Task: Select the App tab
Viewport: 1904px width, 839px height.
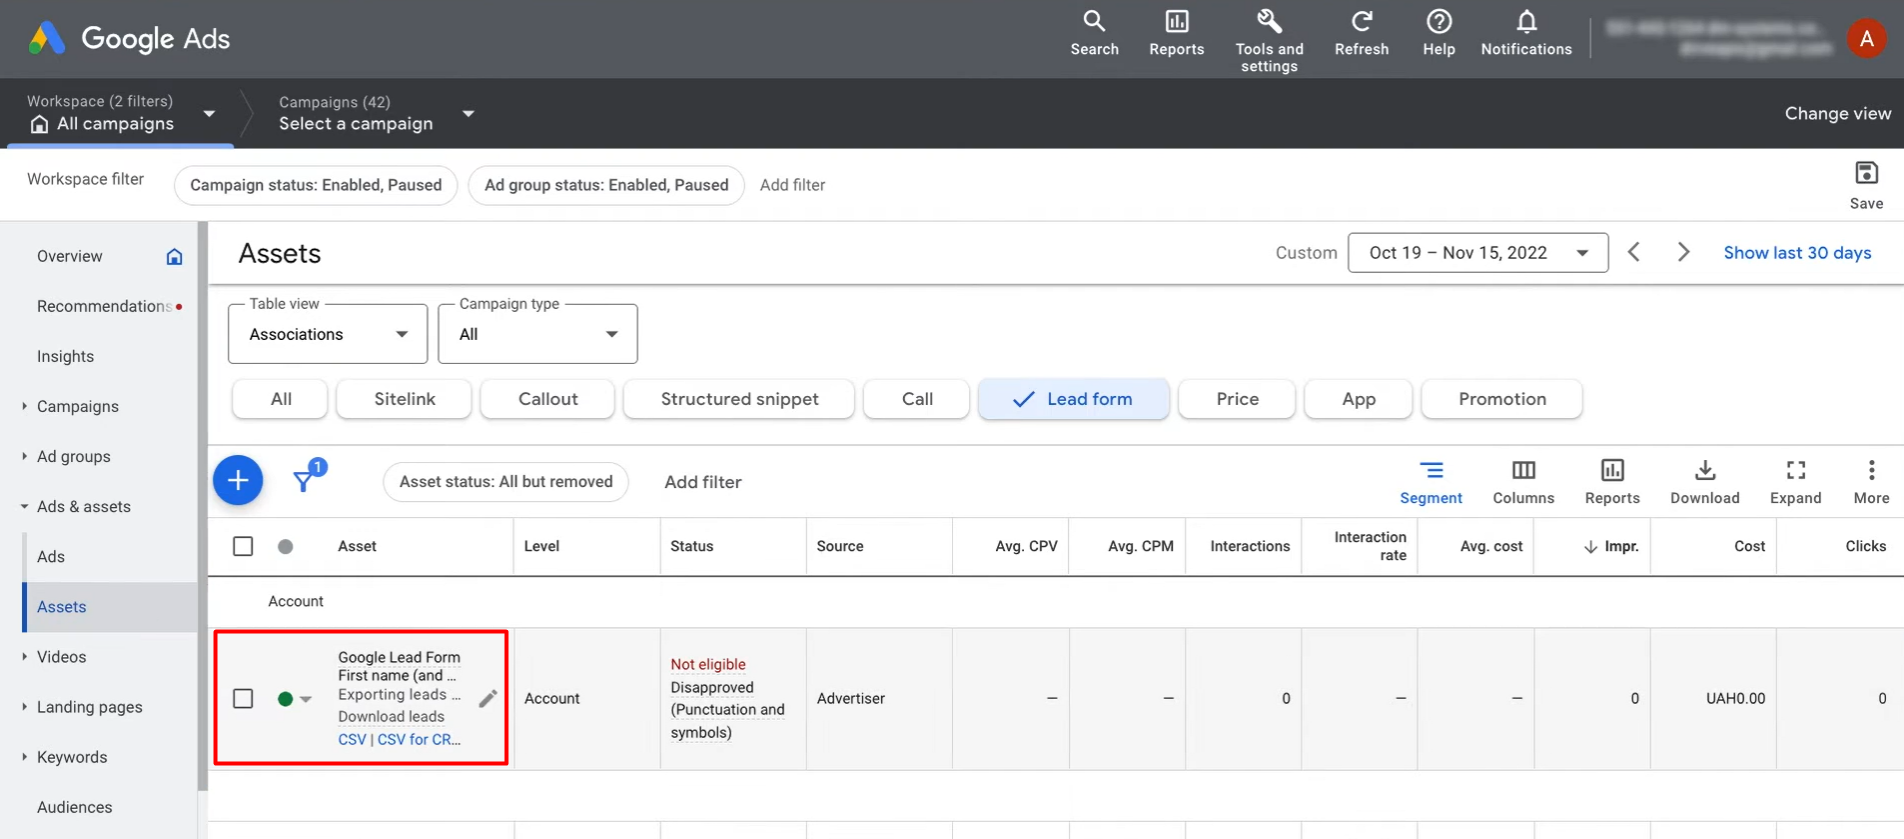Action: pos(1358,399)
